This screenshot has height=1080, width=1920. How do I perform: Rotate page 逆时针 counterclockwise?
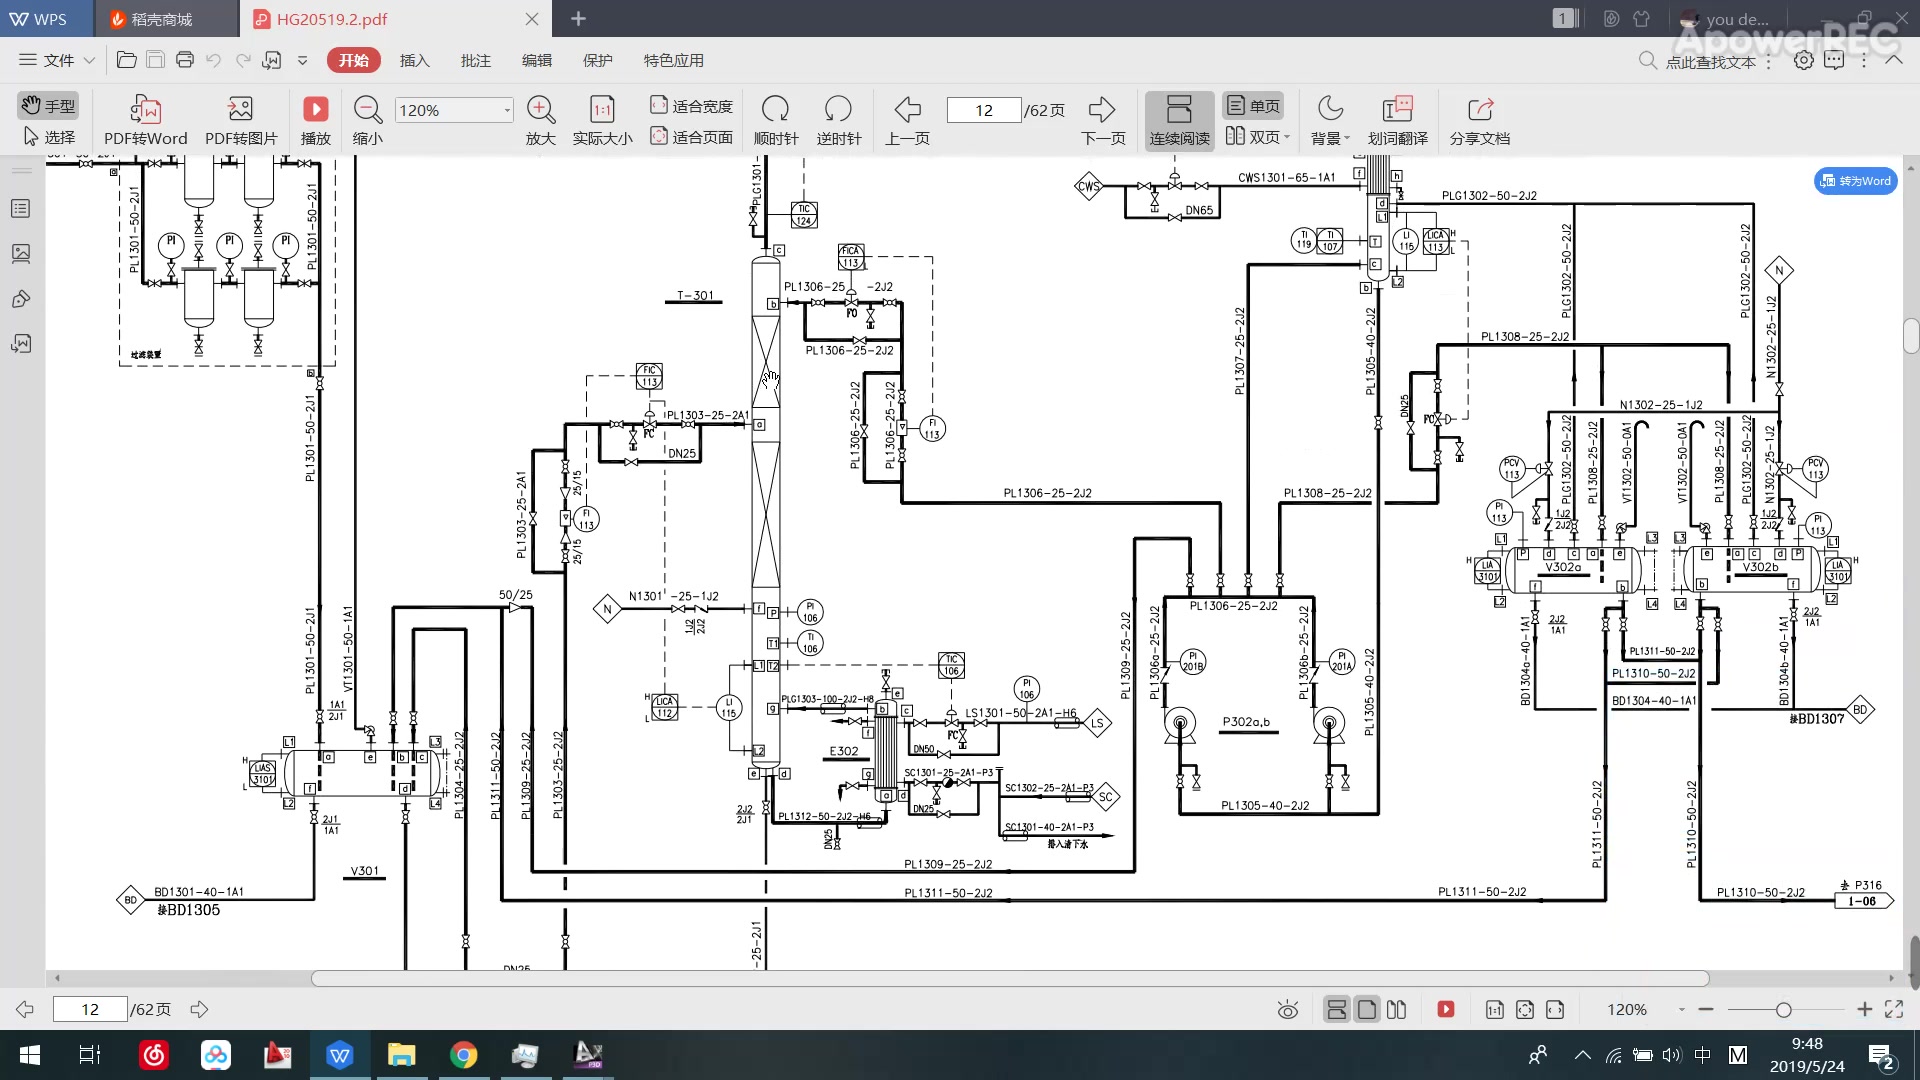tap(838, 120)
